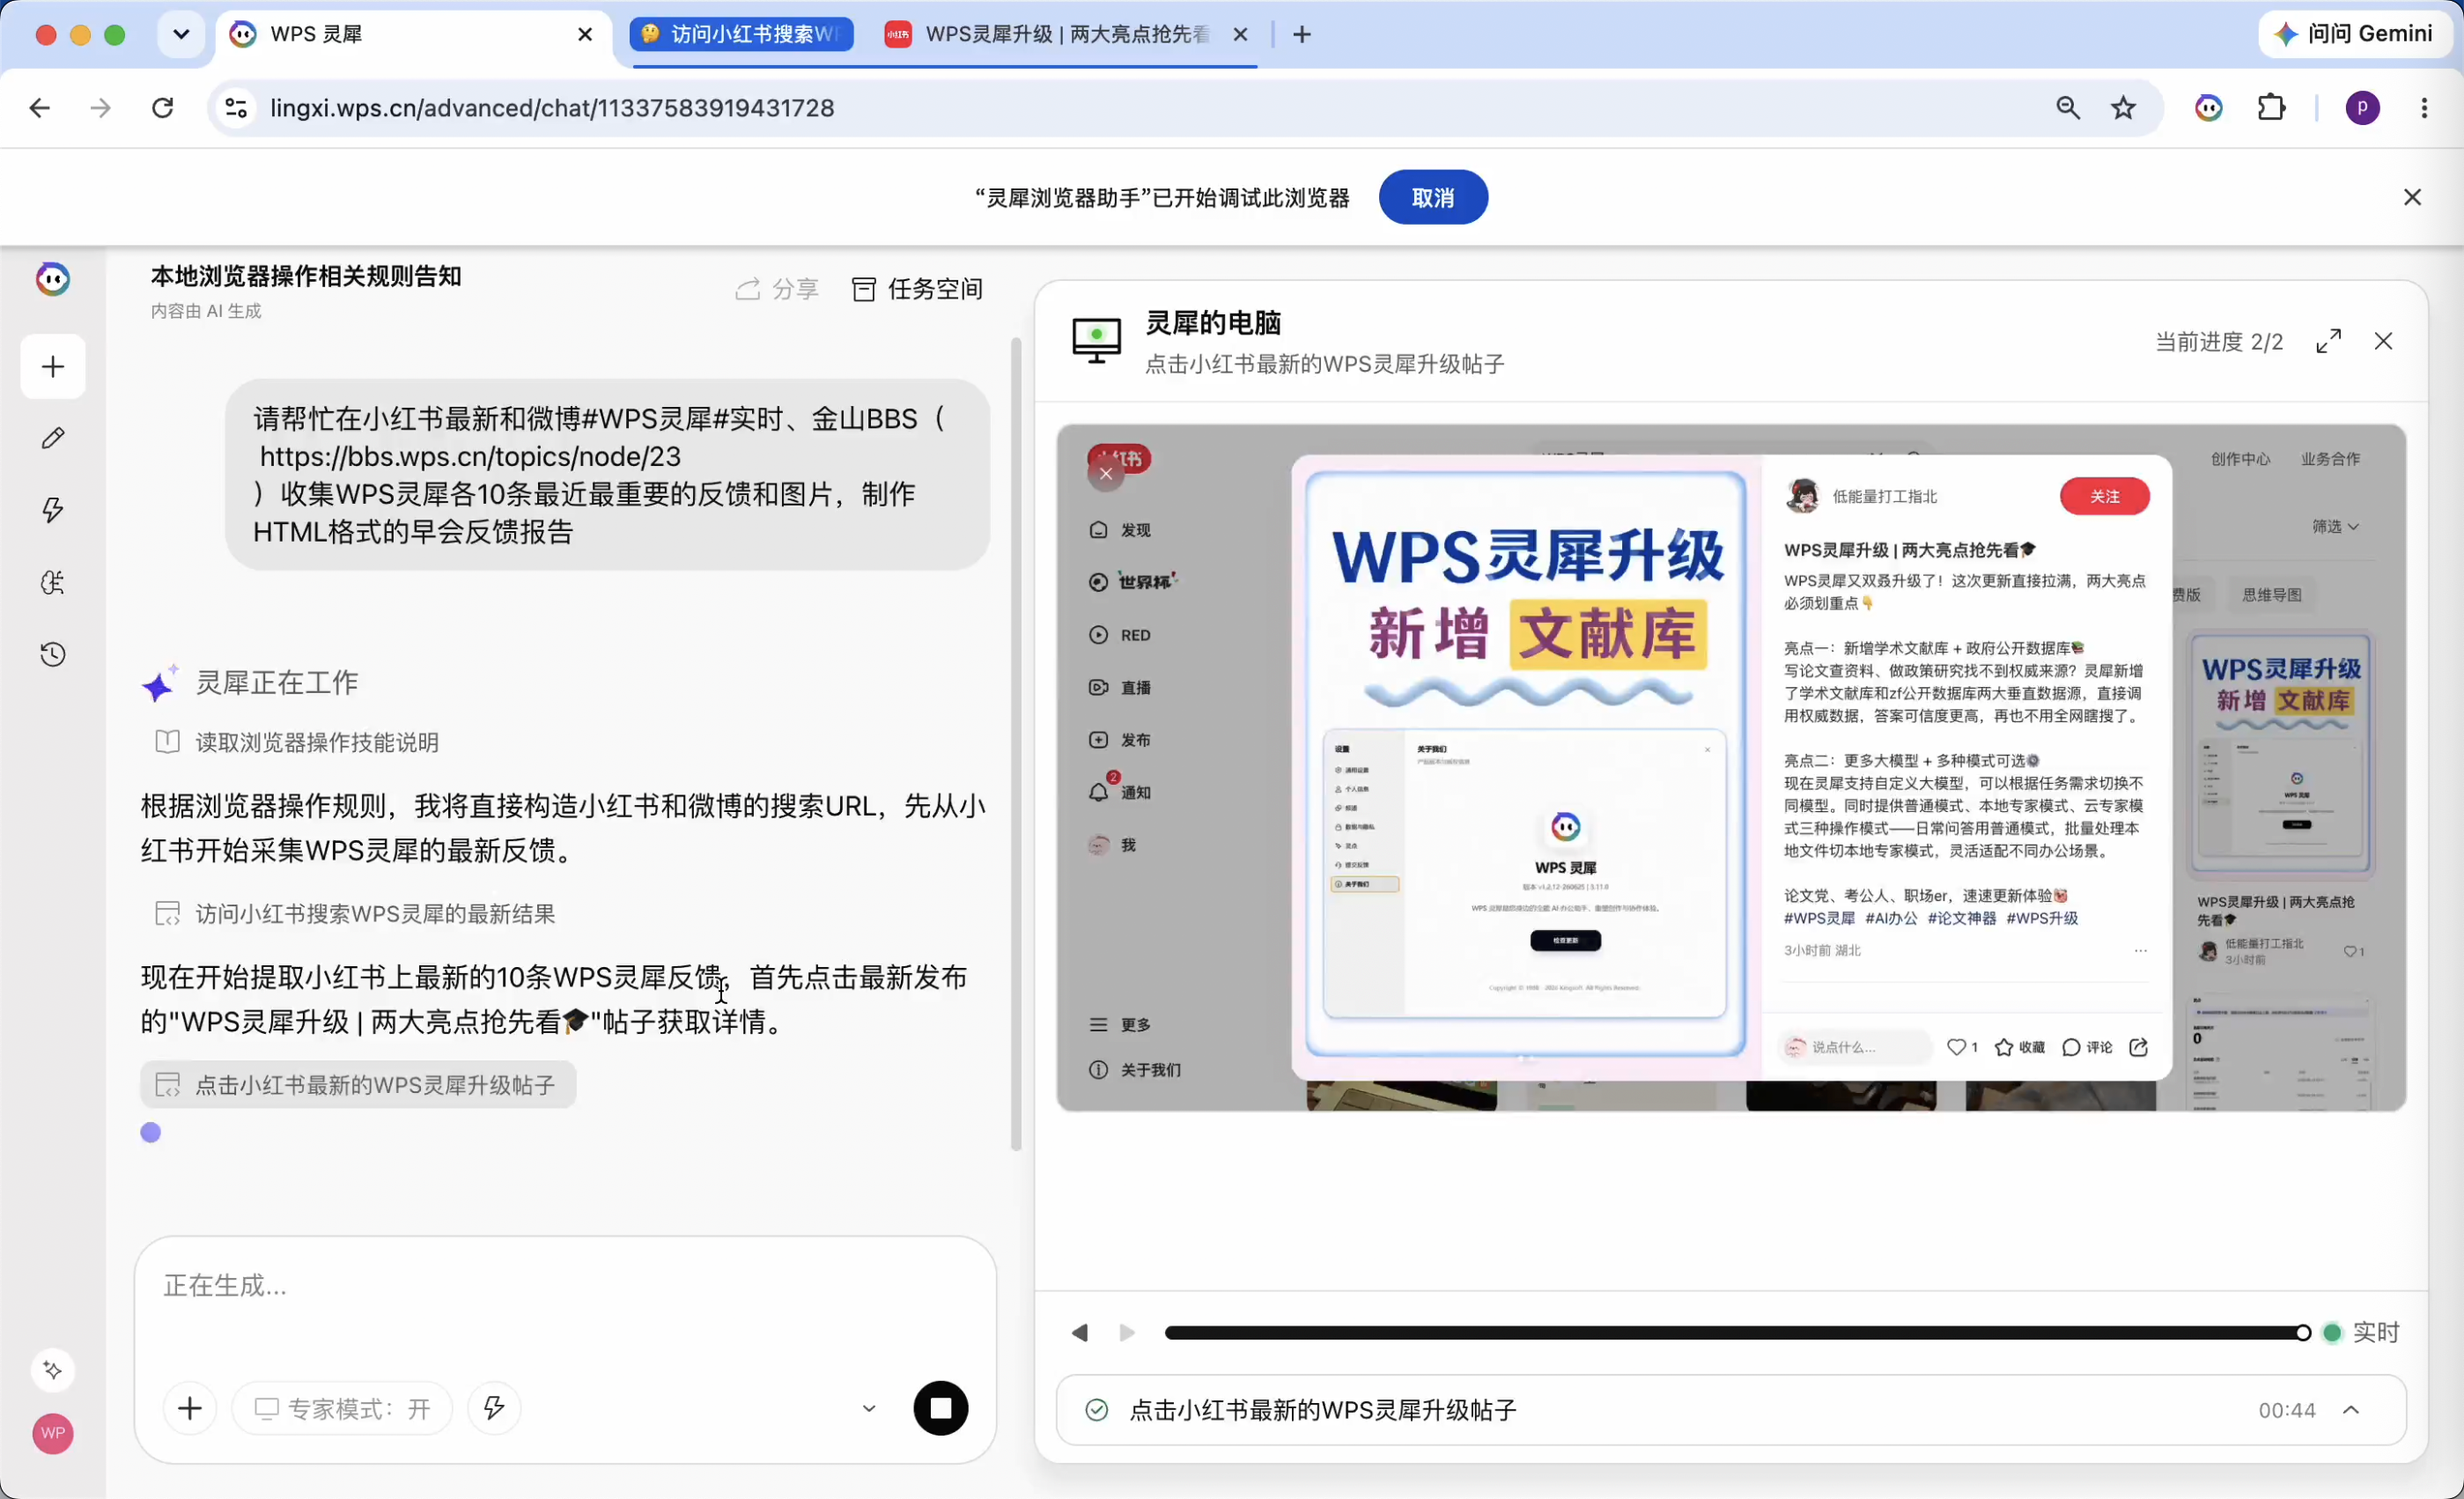Click the 分享 share button
Viewport: 2464px width, 1499px height.
tap(777, 289)
